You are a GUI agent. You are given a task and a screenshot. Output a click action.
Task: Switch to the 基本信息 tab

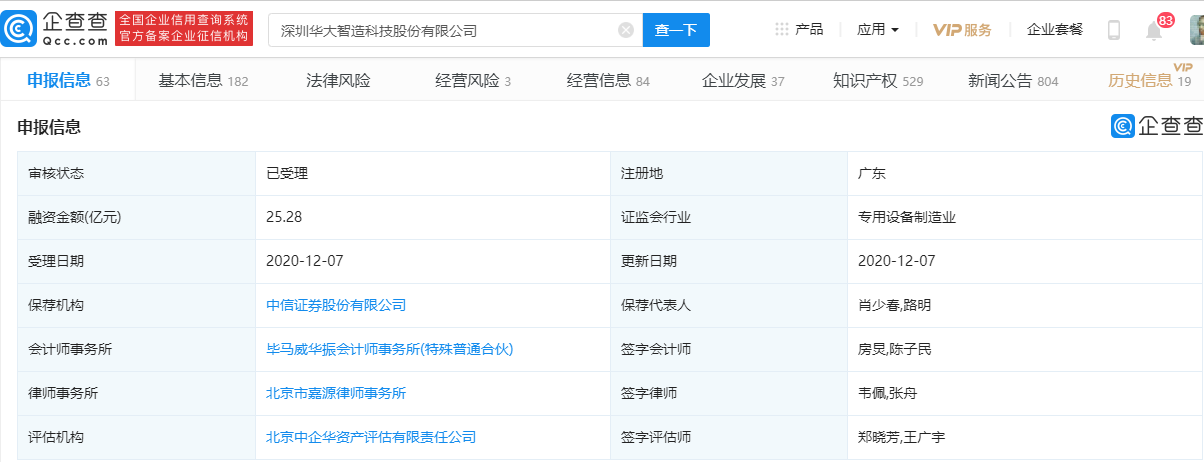(202, 81)
